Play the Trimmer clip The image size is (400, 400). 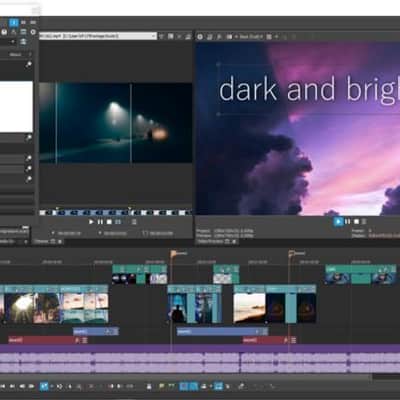(x=91, y=222)
